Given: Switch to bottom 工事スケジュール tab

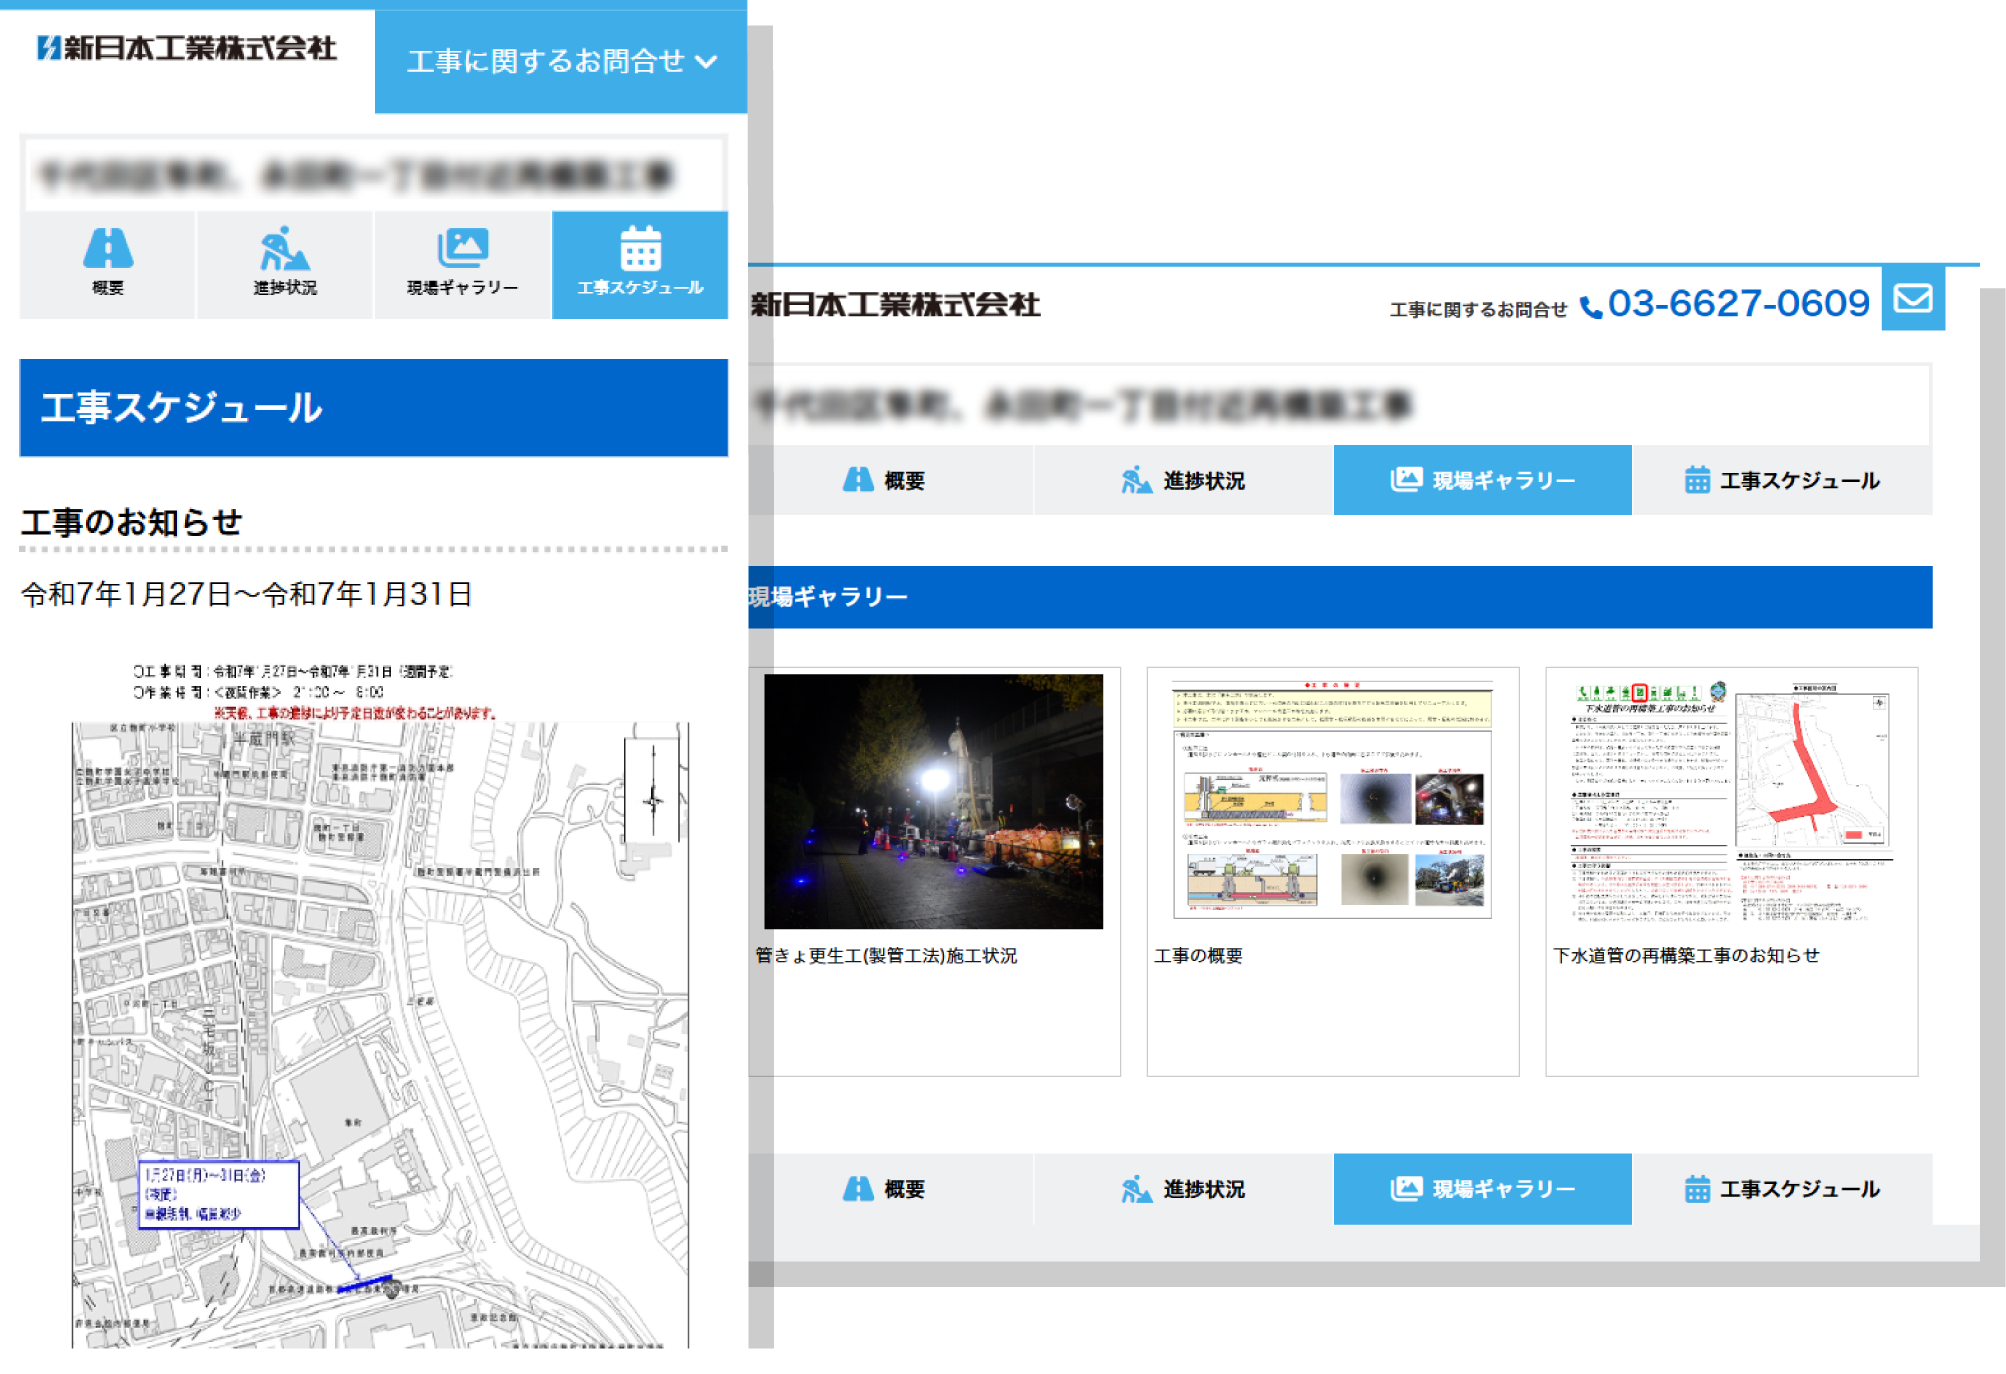Looking at the screenshot, I should coord(1782,1189).
